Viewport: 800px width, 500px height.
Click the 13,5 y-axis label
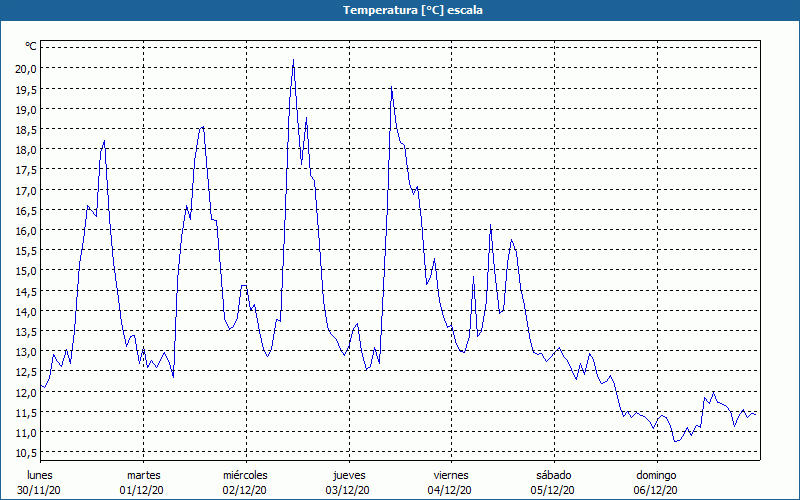[x=26, y=332]
